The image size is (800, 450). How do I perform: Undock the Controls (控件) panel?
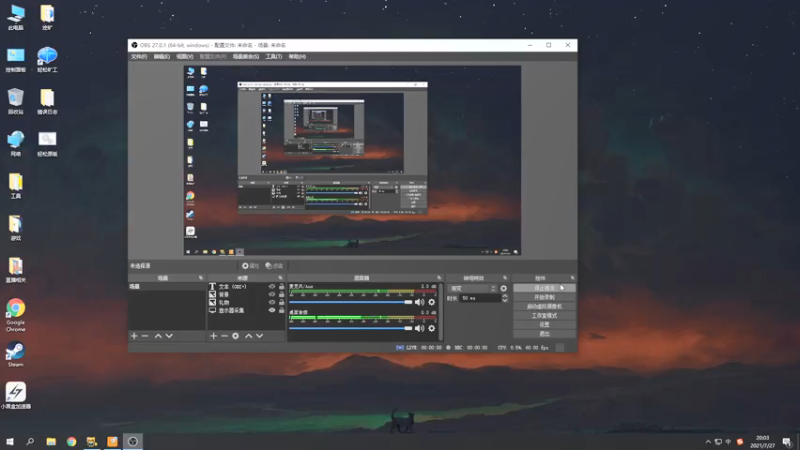pos(572,278)
